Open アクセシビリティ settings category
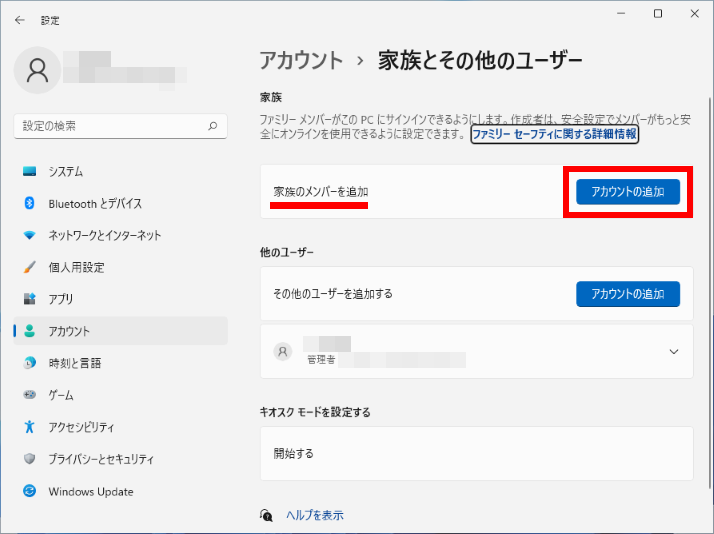Screen dimensions: 714x534 121,427
